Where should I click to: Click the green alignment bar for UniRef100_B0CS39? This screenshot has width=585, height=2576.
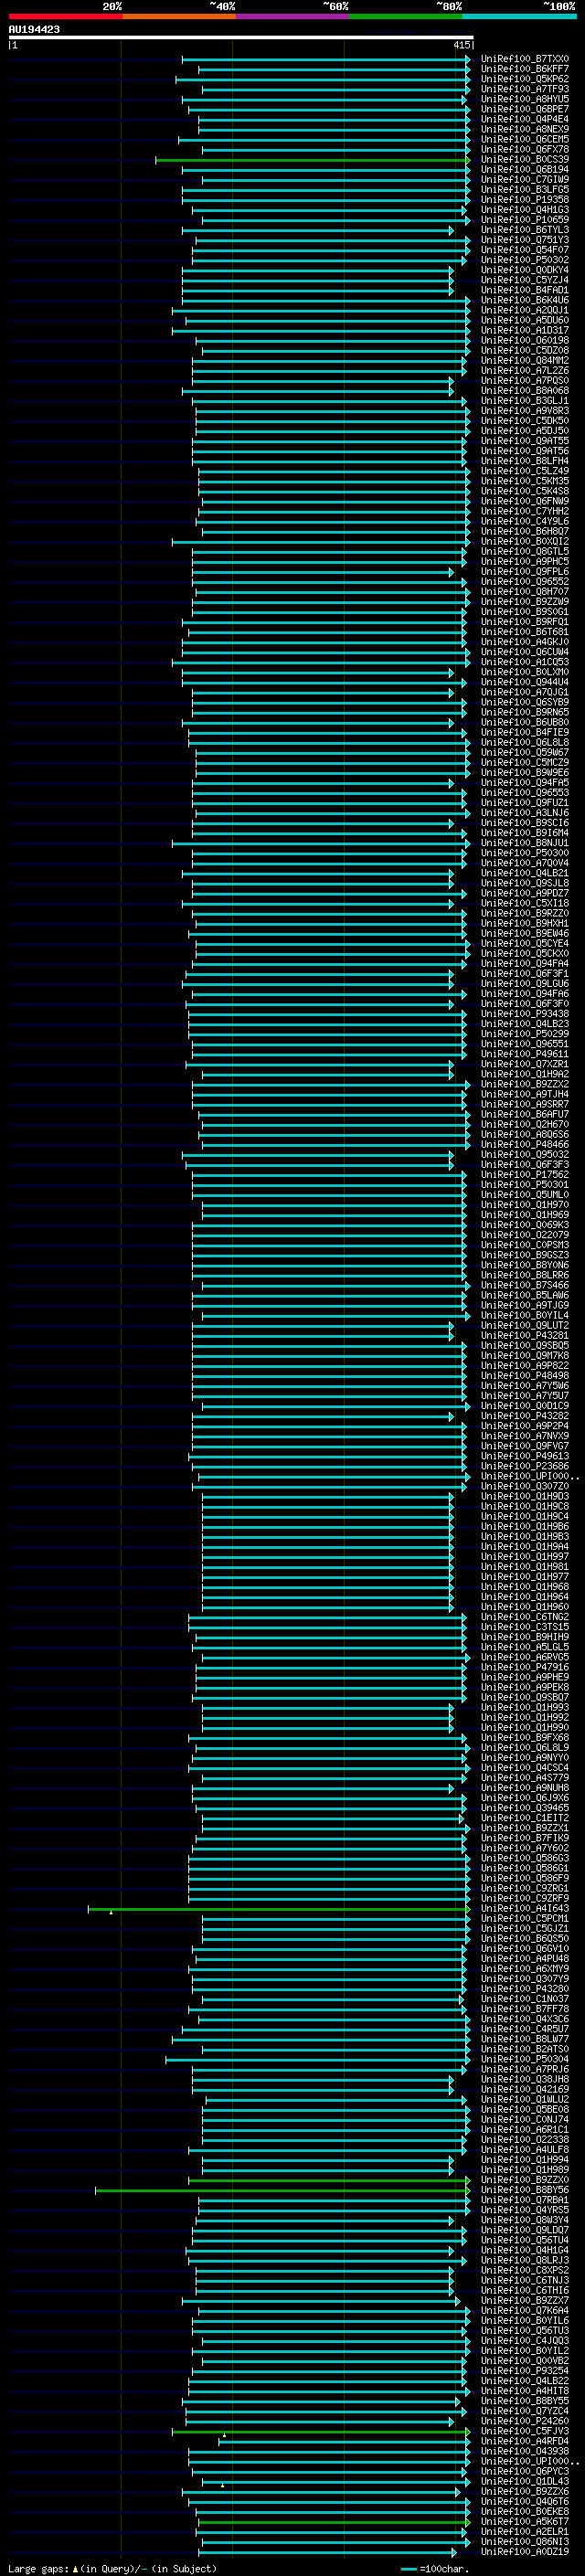[x=312, y=160]
